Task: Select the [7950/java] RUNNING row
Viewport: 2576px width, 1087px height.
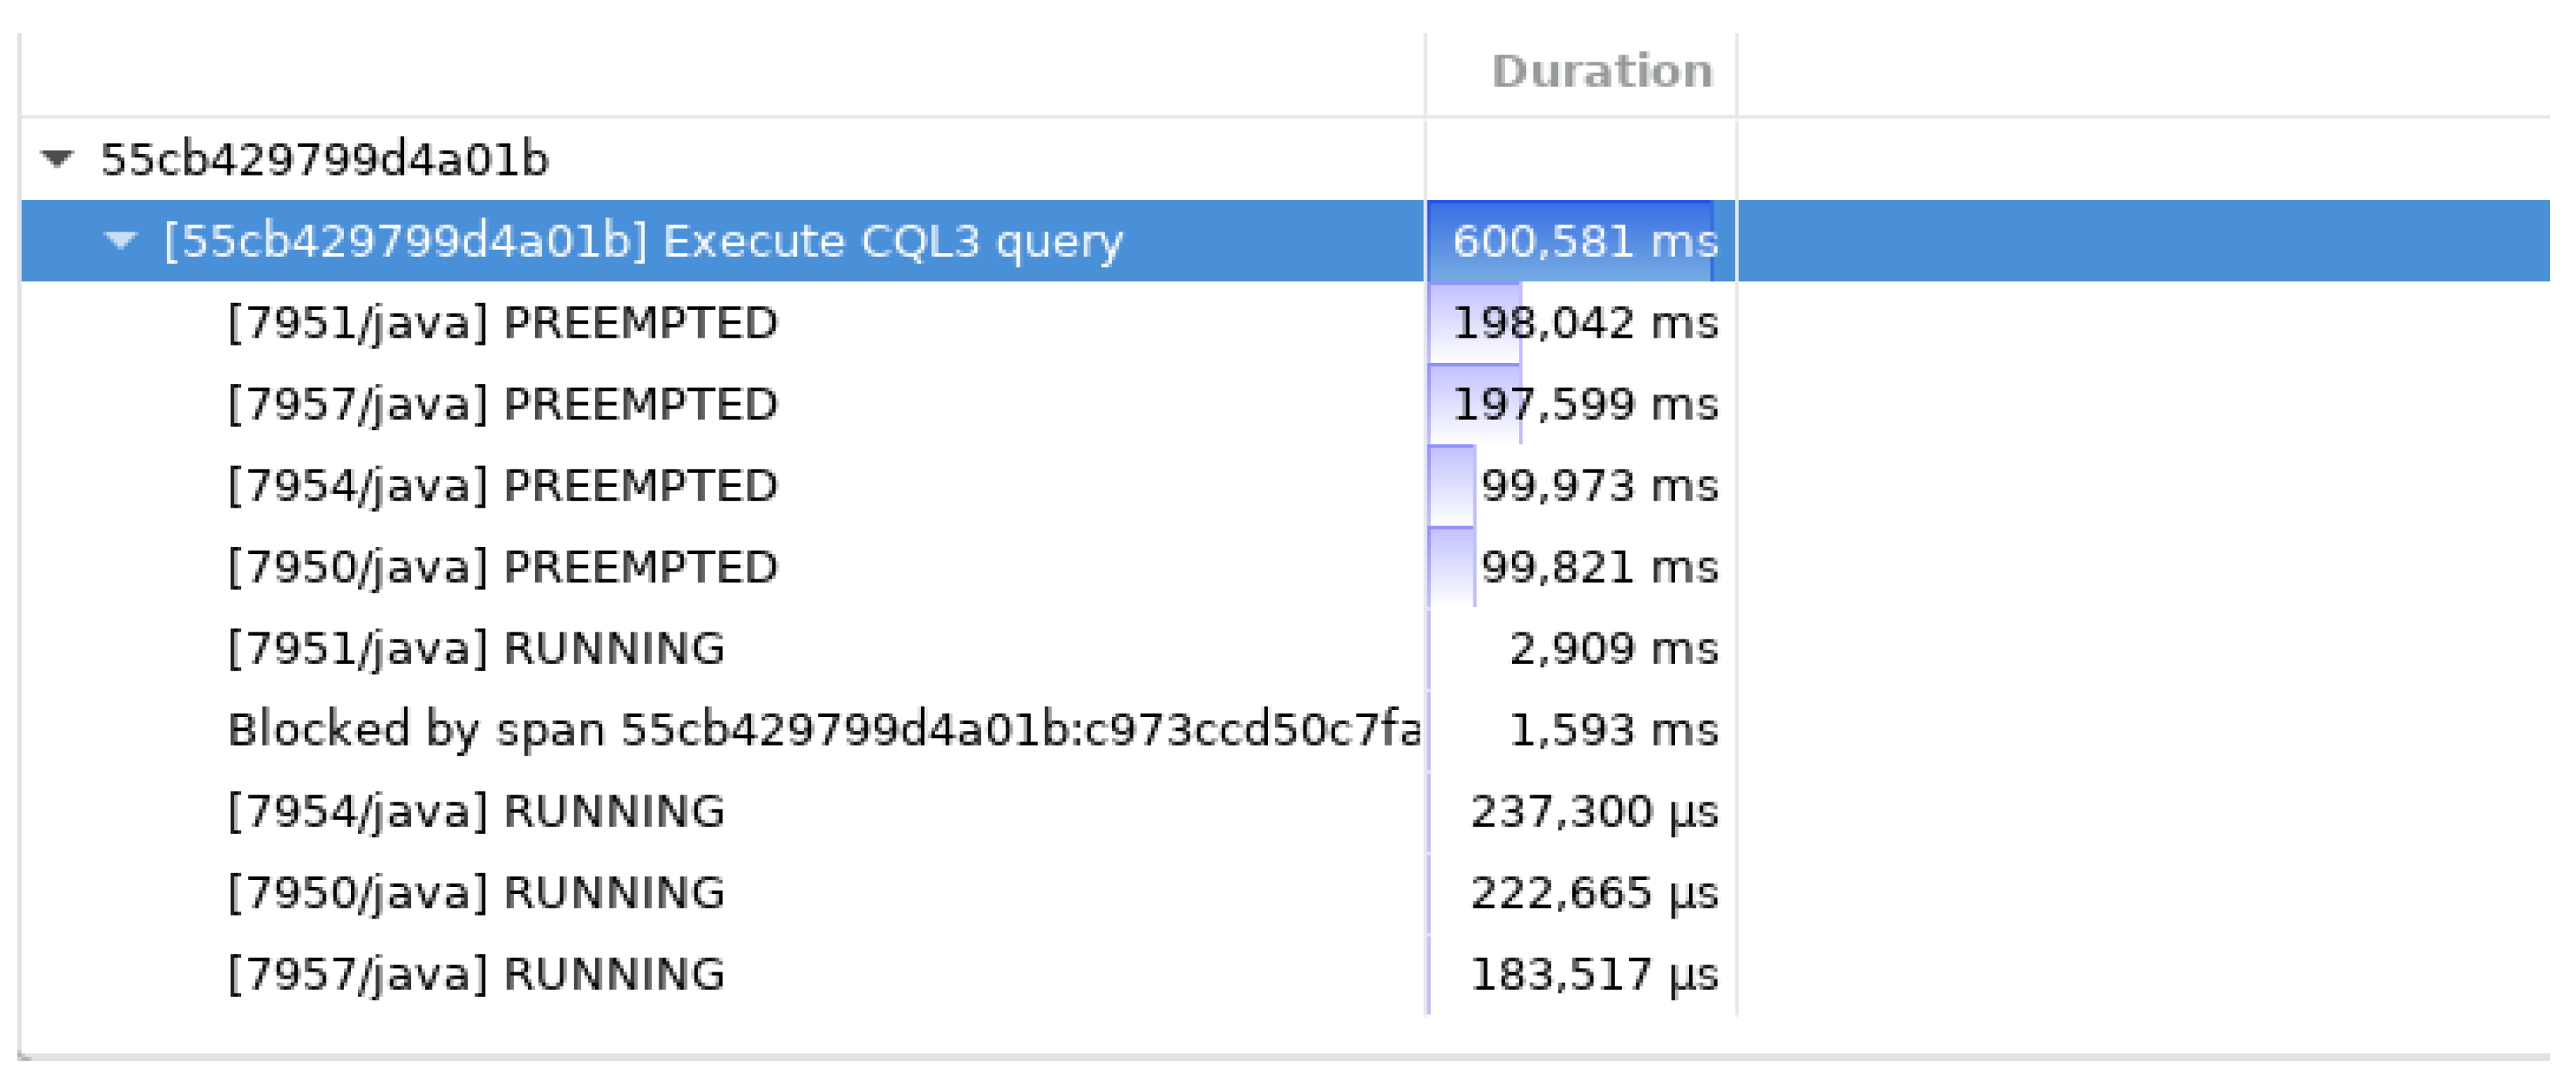Action: (476, 893)
